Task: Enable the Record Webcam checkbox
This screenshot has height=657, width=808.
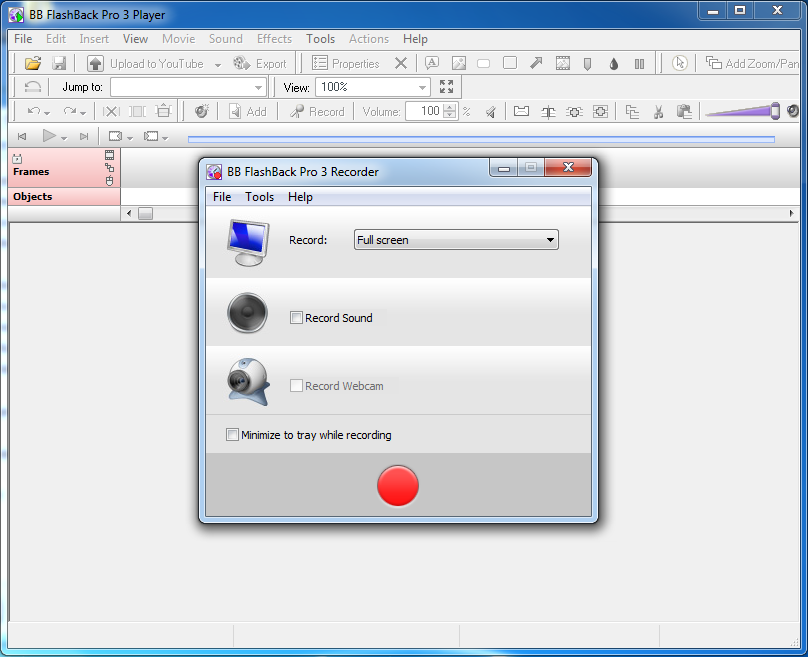Action: click(296, 385)
